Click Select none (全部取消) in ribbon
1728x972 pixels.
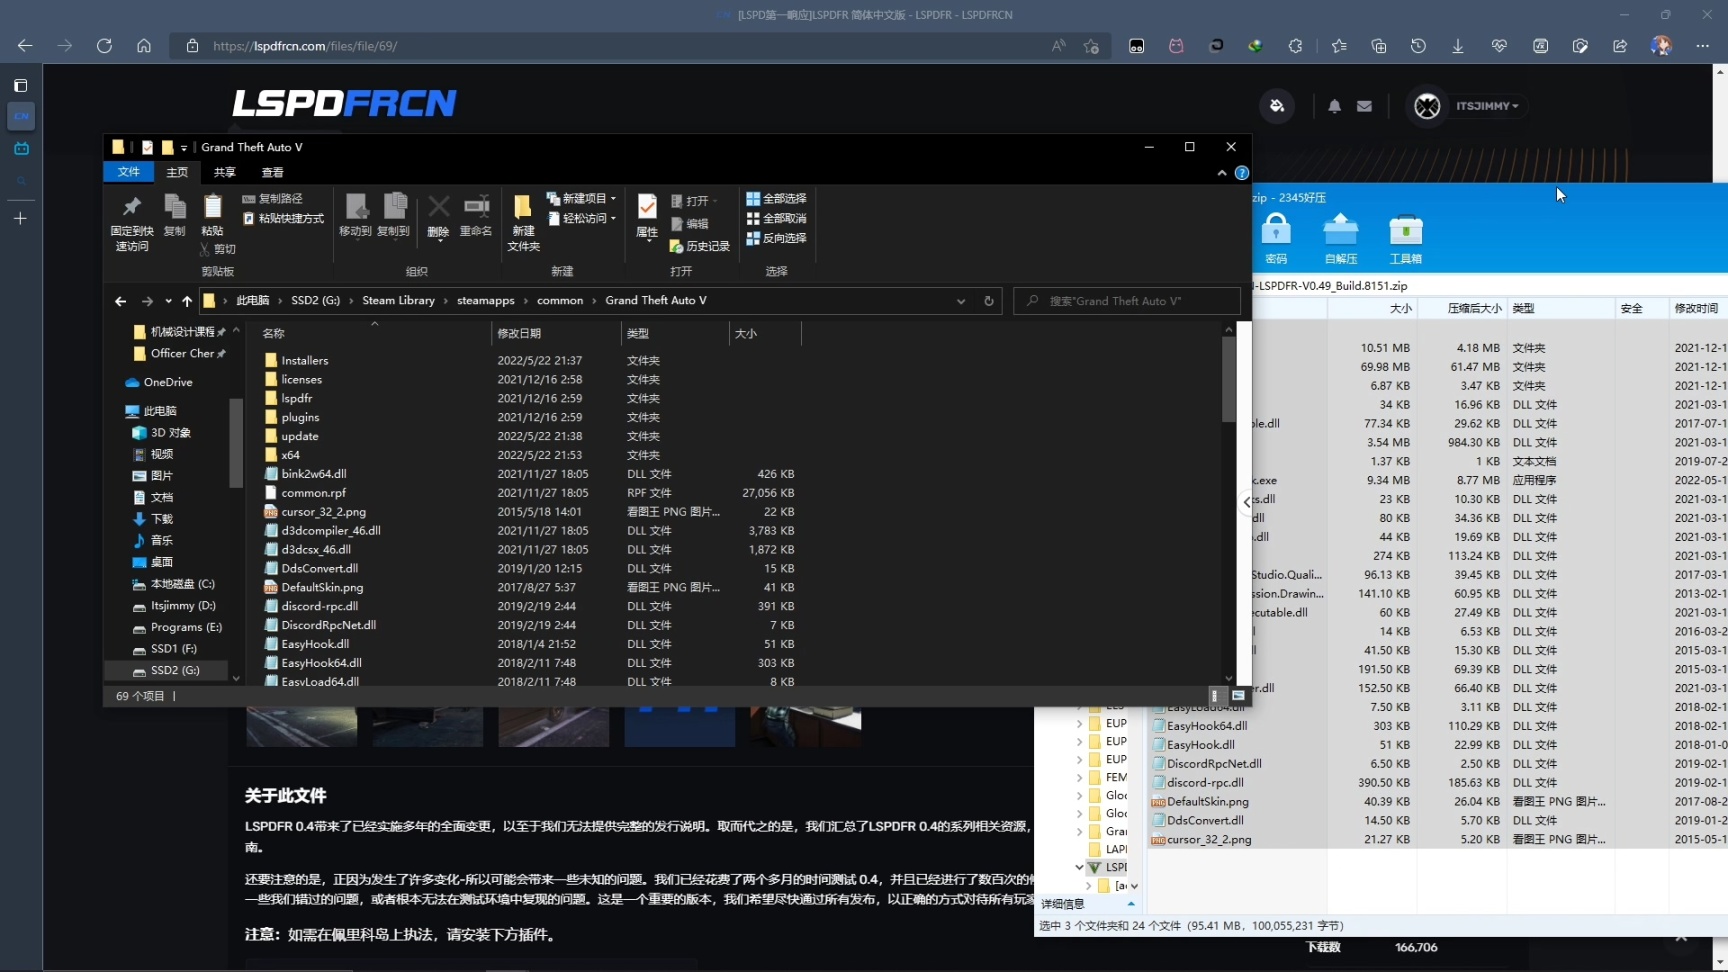(776, 218)
